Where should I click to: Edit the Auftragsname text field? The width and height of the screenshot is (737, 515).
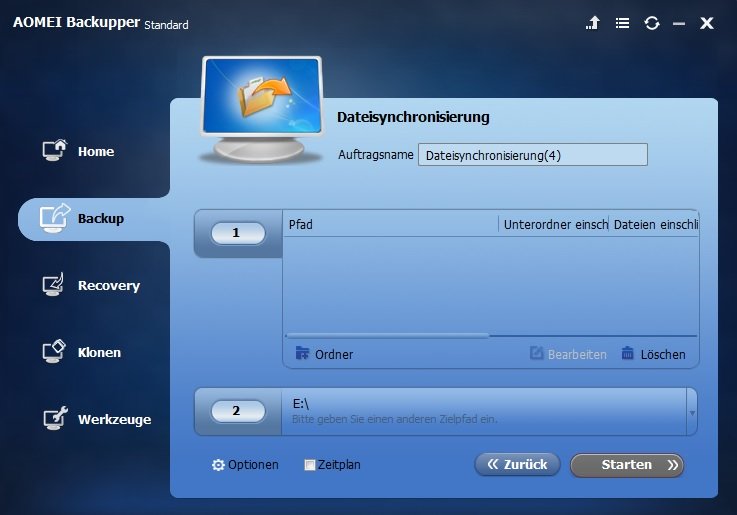pyautogui.click(x=533, y=155)
